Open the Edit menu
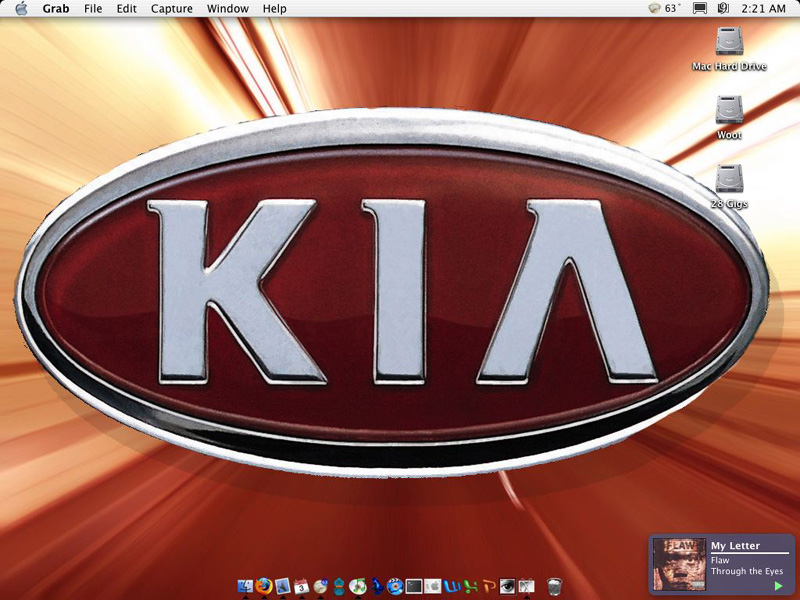The height and width of the screenshot is (600, 800). pyautogui.click(x=127, y=9)
